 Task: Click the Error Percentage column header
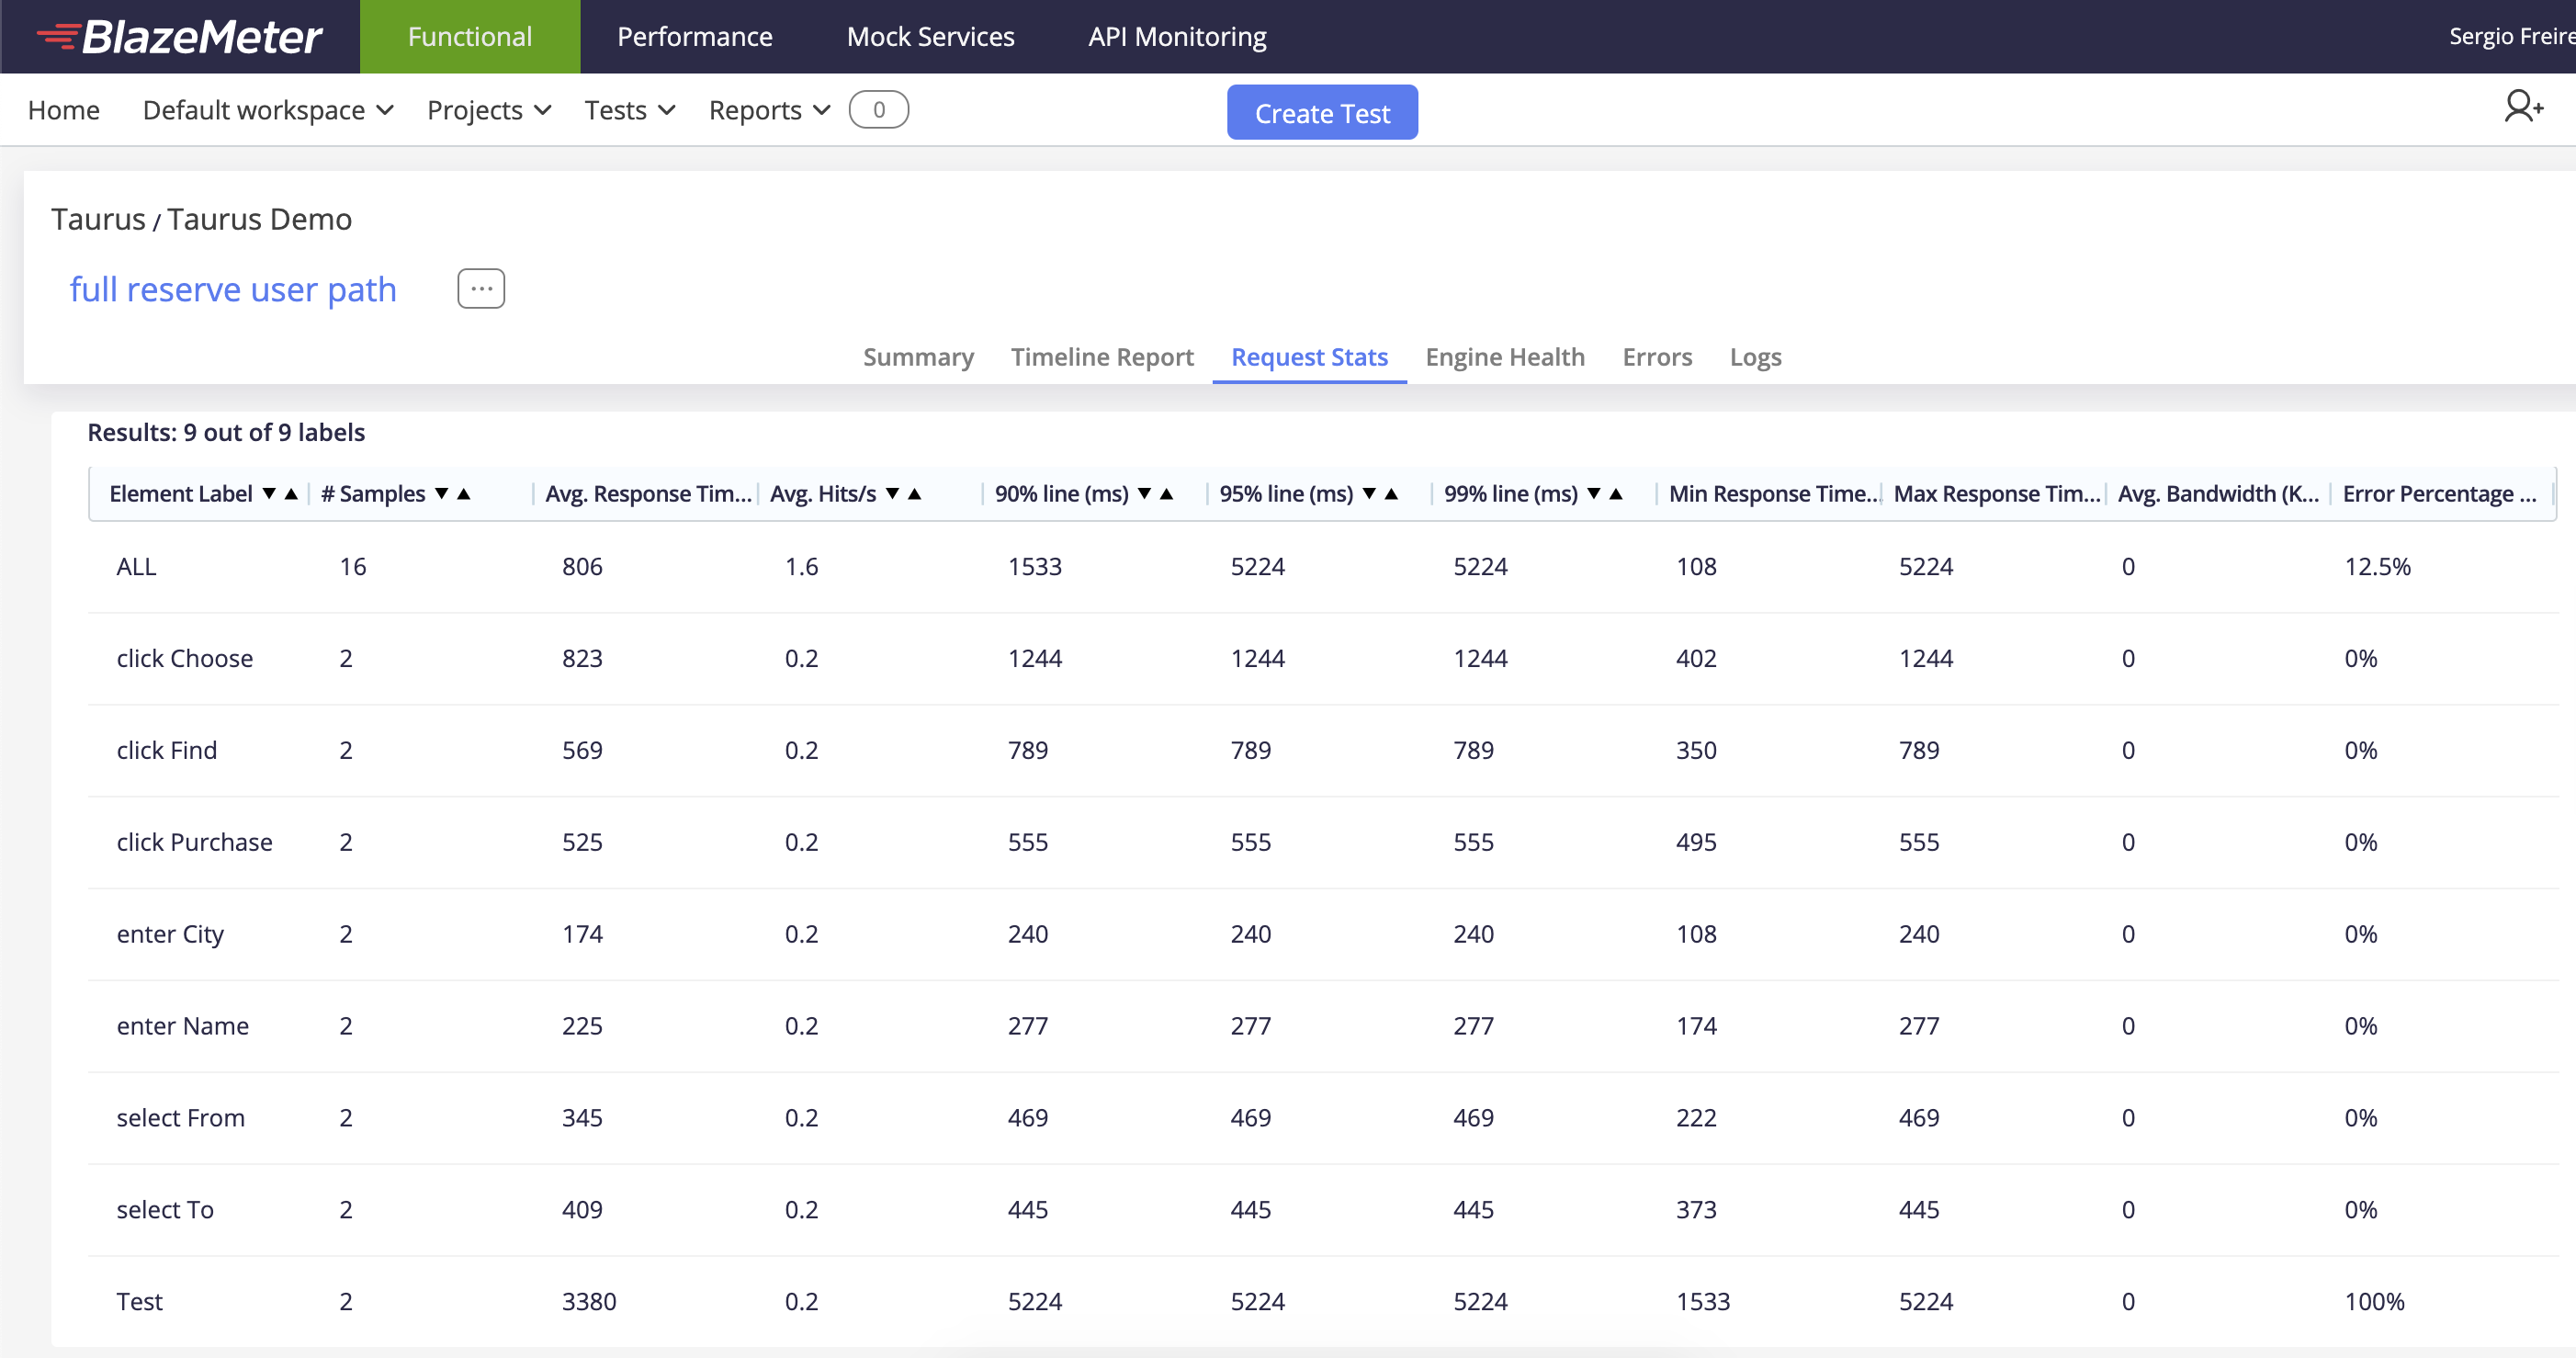[x=2439, y=494]
